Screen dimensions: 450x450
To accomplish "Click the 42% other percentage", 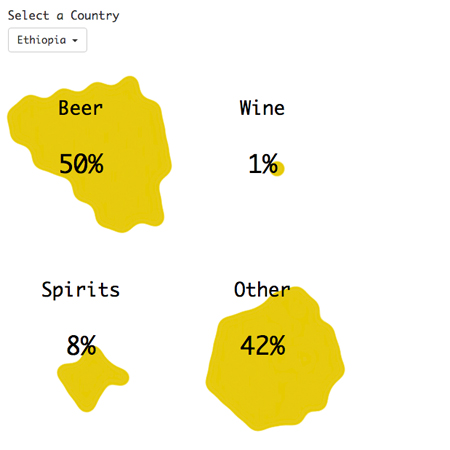I will click(x=263, y=345).
